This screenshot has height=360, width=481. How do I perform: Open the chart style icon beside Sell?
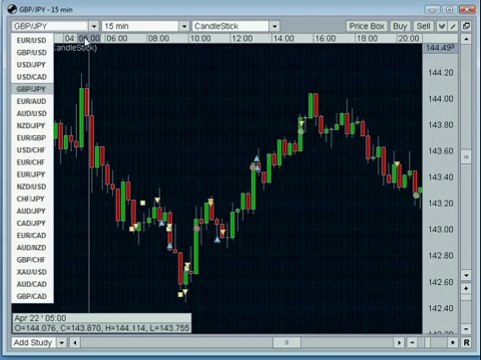(442, 26)
